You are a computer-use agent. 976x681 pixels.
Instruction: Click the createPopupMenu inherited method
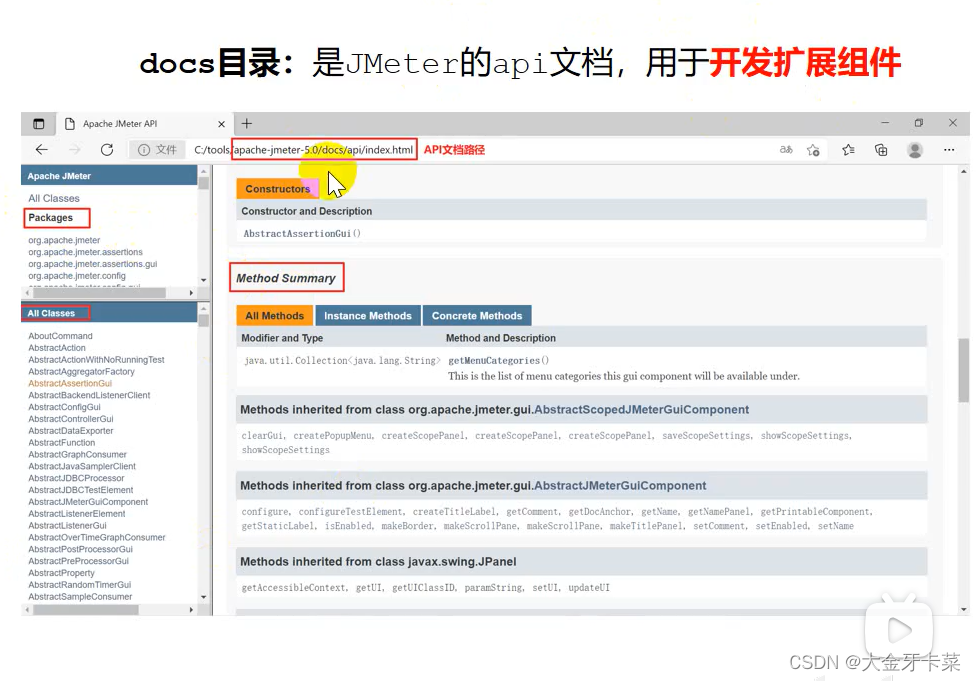[x=333, y=436]
